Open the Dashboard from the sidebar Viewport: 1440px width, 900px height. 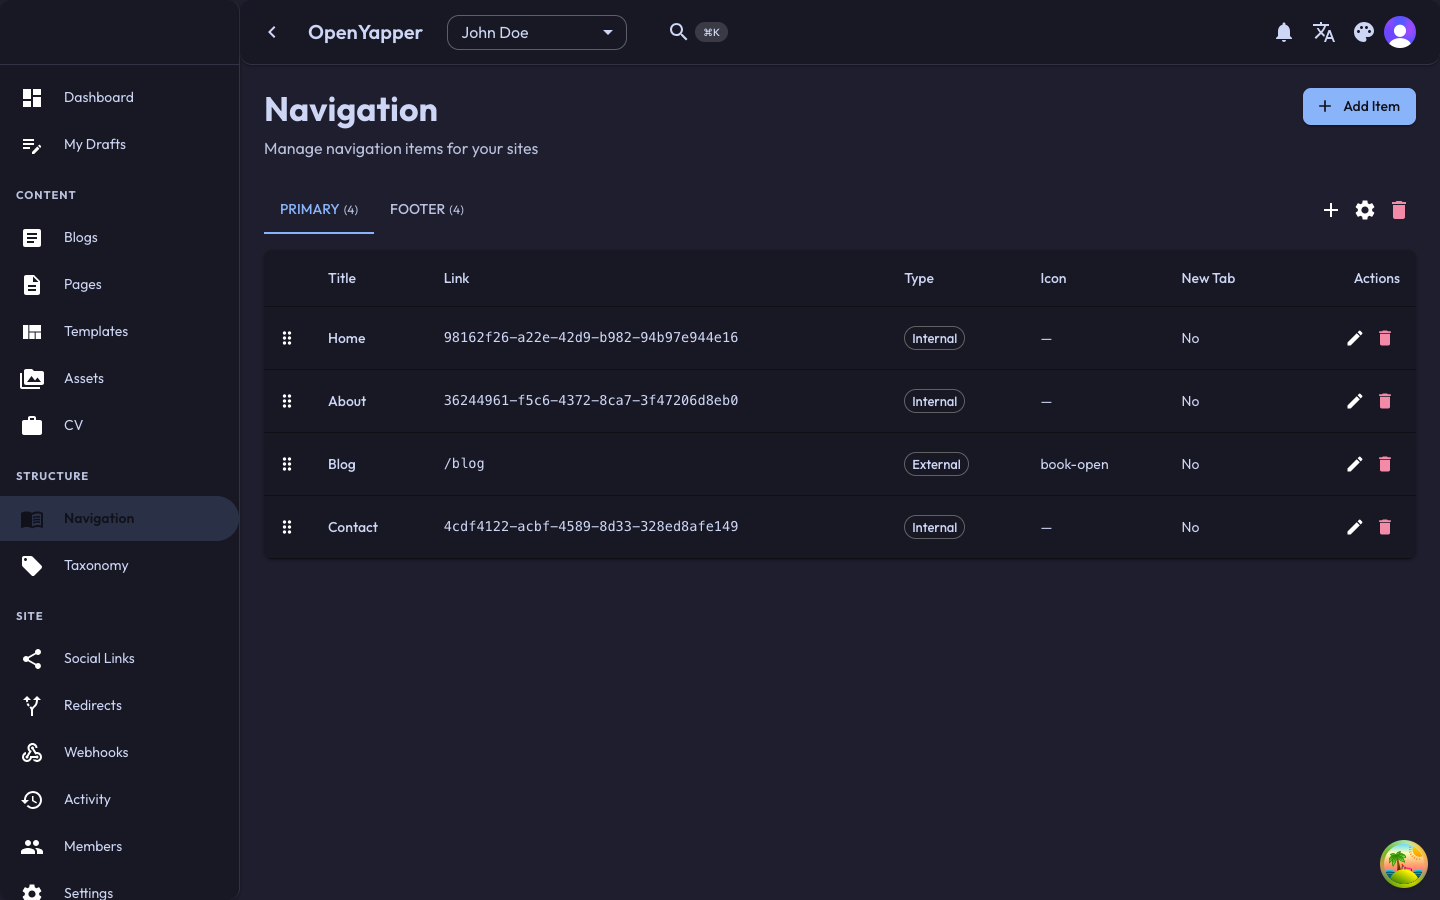pos(98,97)
